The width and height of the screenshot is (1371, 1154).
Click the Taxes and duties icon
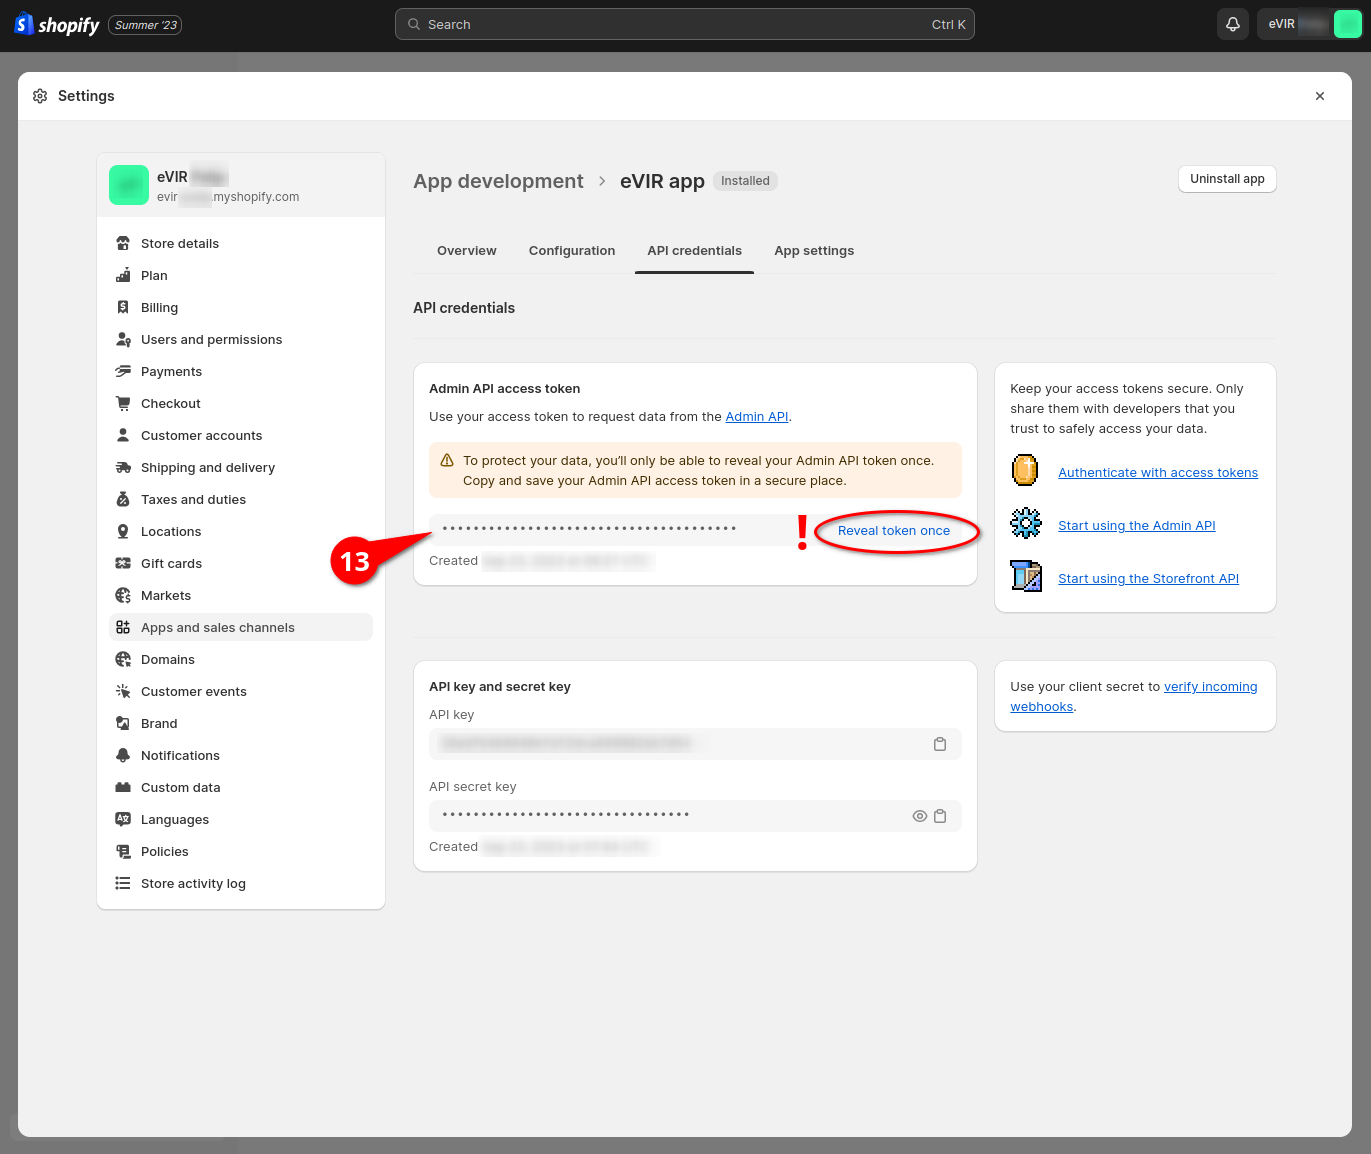(x=123, y=499)
